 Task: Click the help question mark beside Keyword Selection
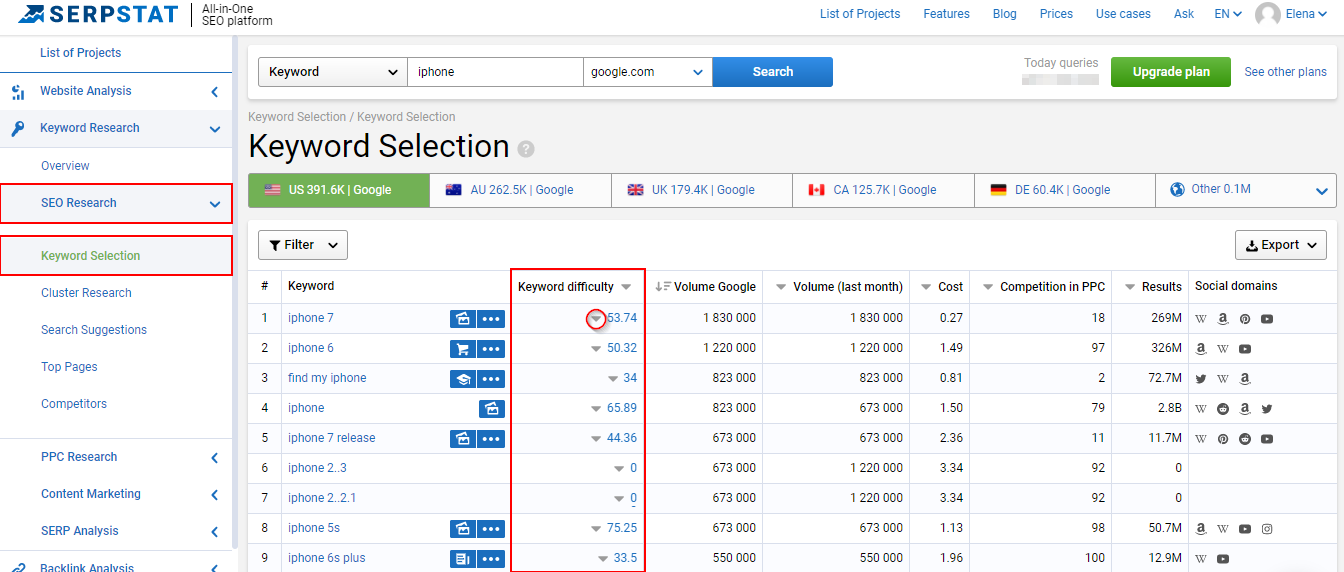coord(526,149)
